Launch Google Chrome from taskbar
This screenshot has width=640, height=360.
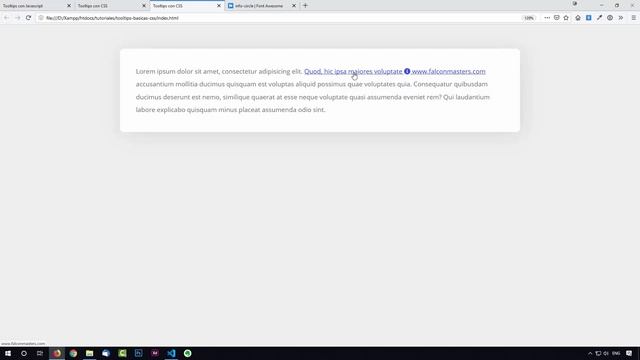[x=73, y=353]
